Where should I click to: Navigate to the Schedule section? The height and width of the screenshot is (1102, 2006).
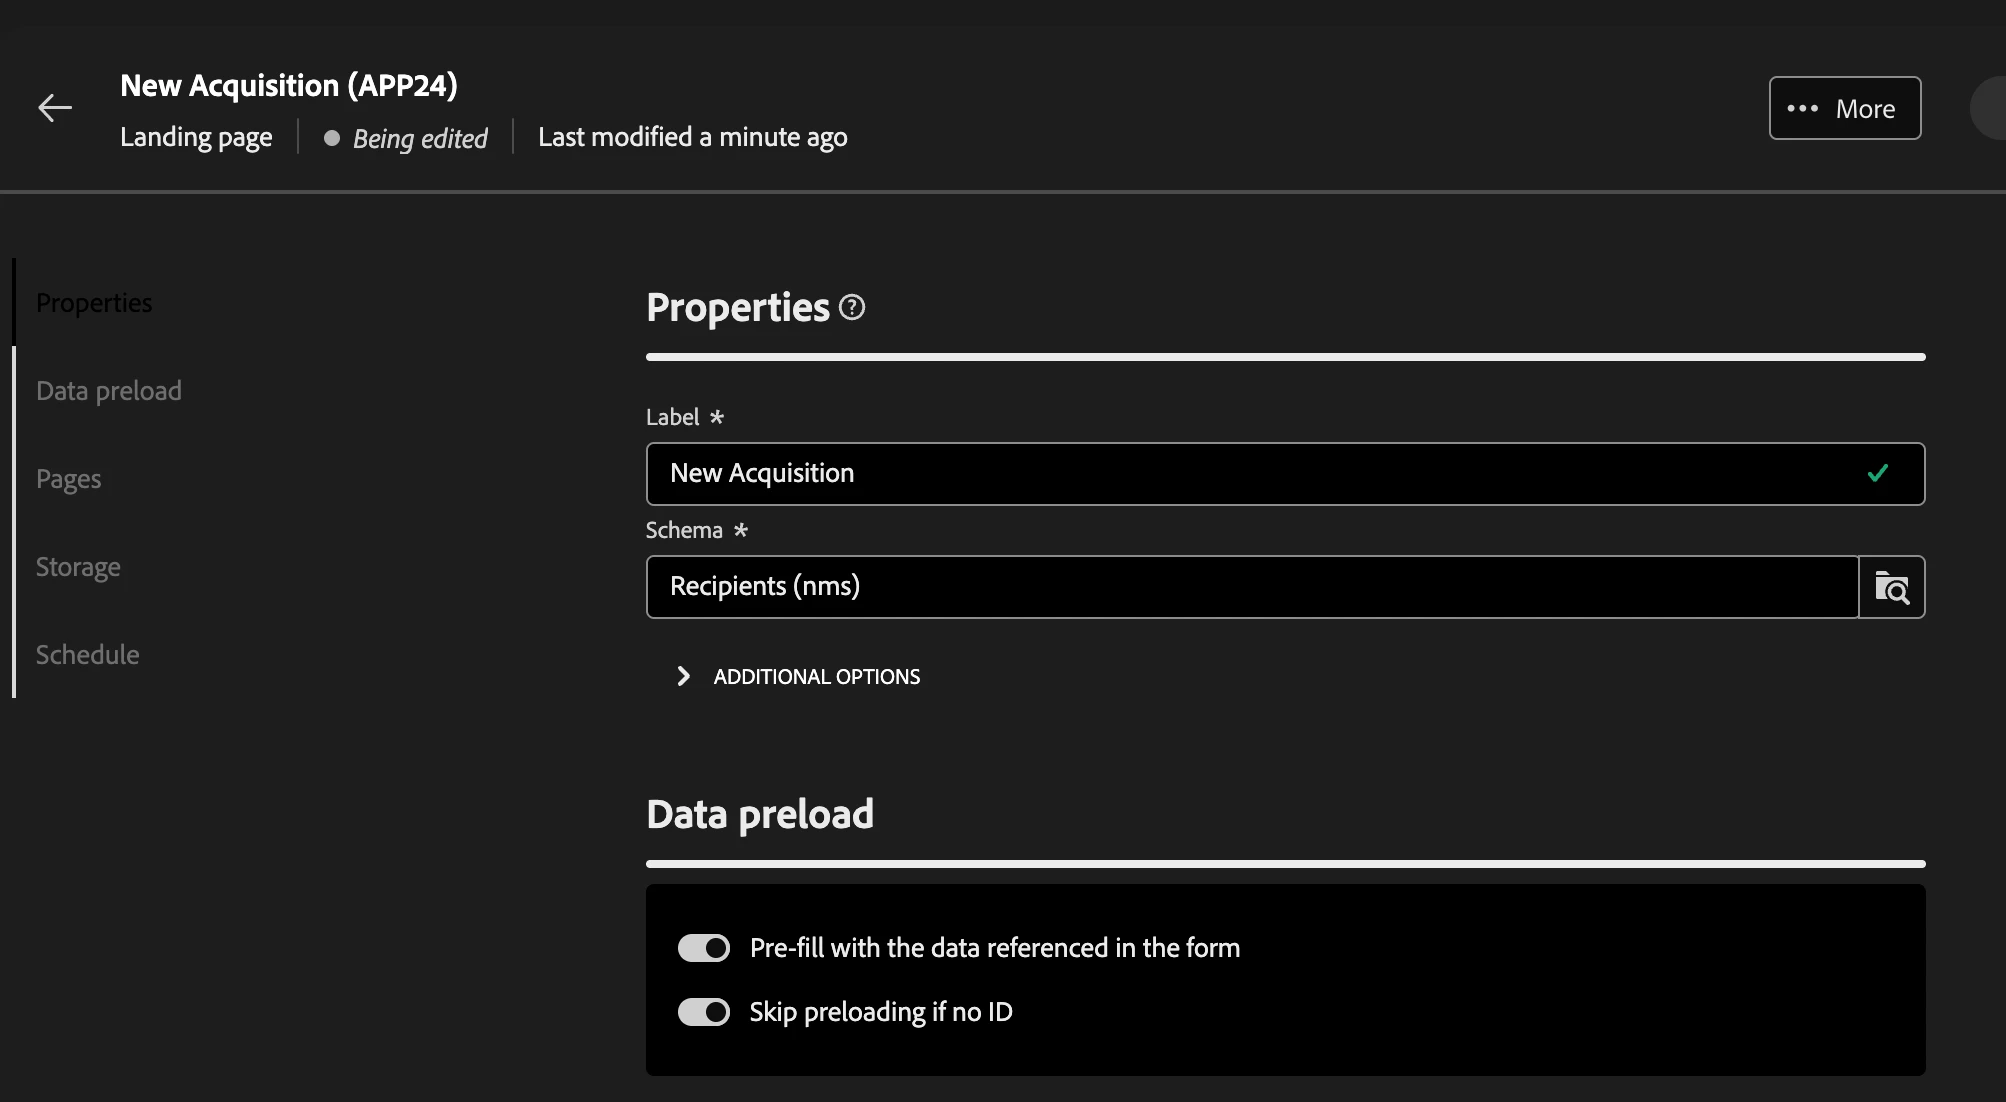pyautogui.click(x=88, y=655)
